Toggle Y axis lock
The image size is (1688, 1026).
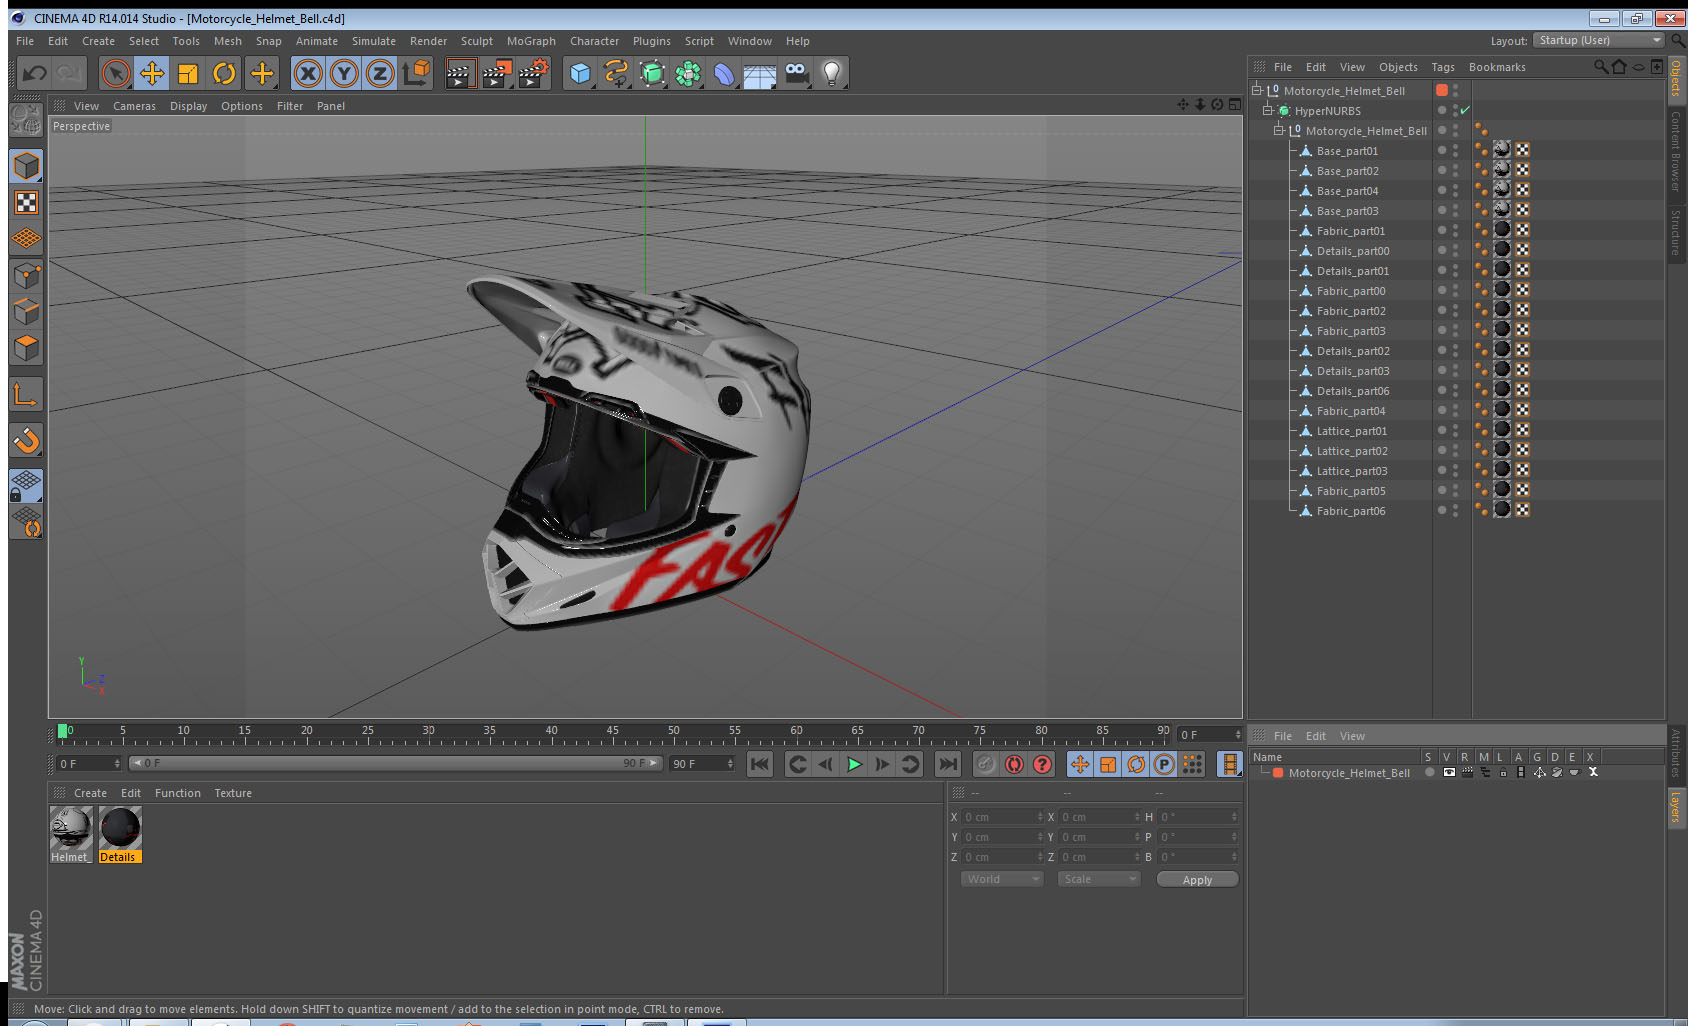[344, 73]
